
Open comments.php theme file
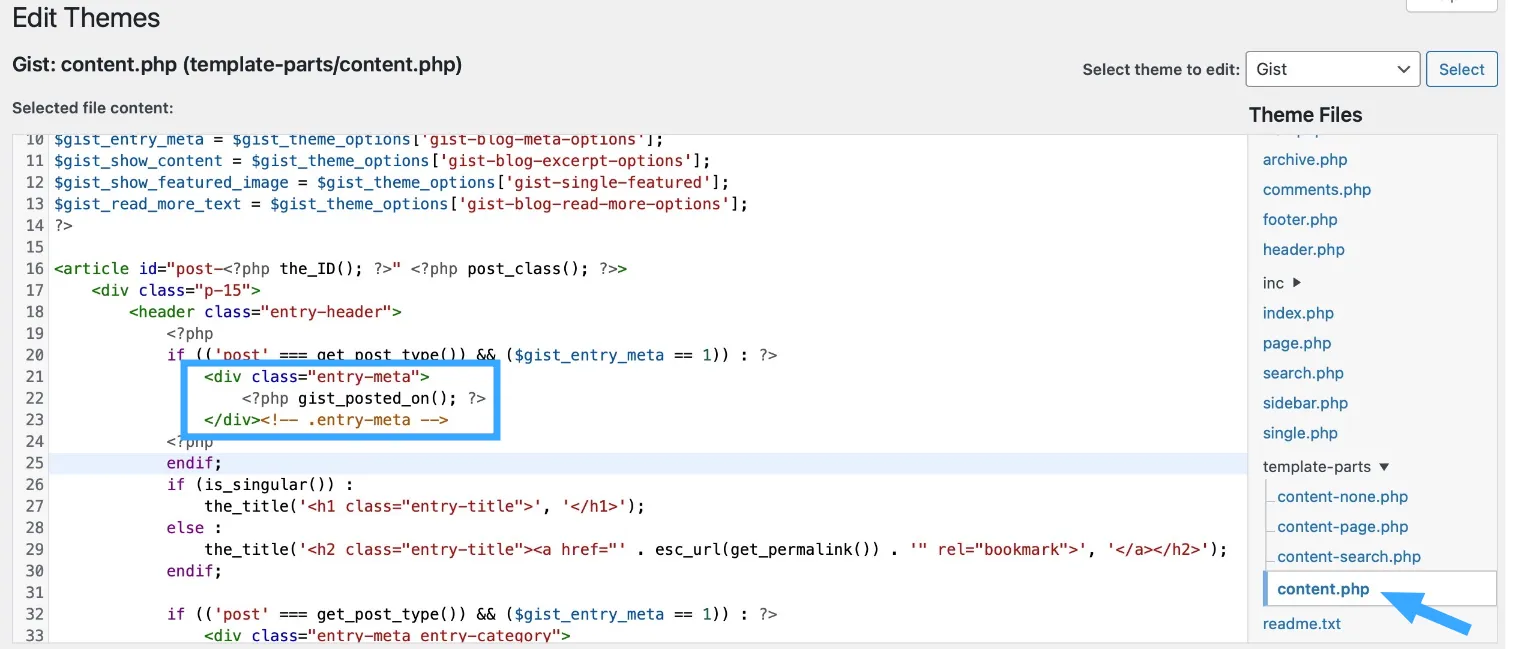[x=1316, y=190]
